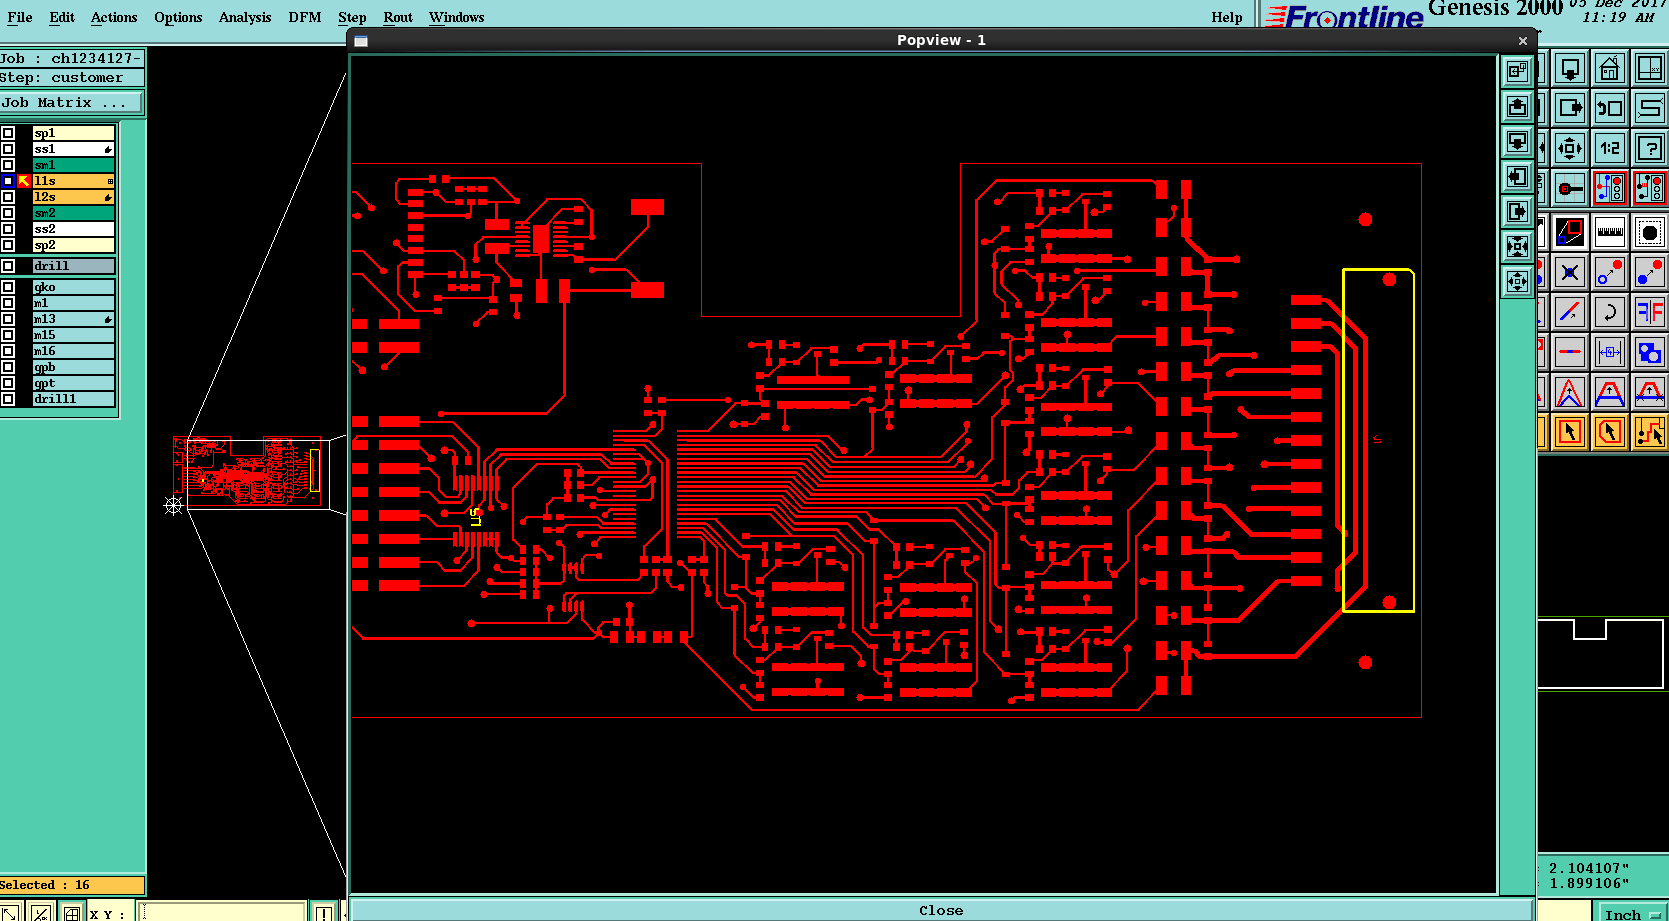This screenshot has height=921, width=1669.
Task: Select the undo rotate-arrow icon
Action: click(1610, 312)
